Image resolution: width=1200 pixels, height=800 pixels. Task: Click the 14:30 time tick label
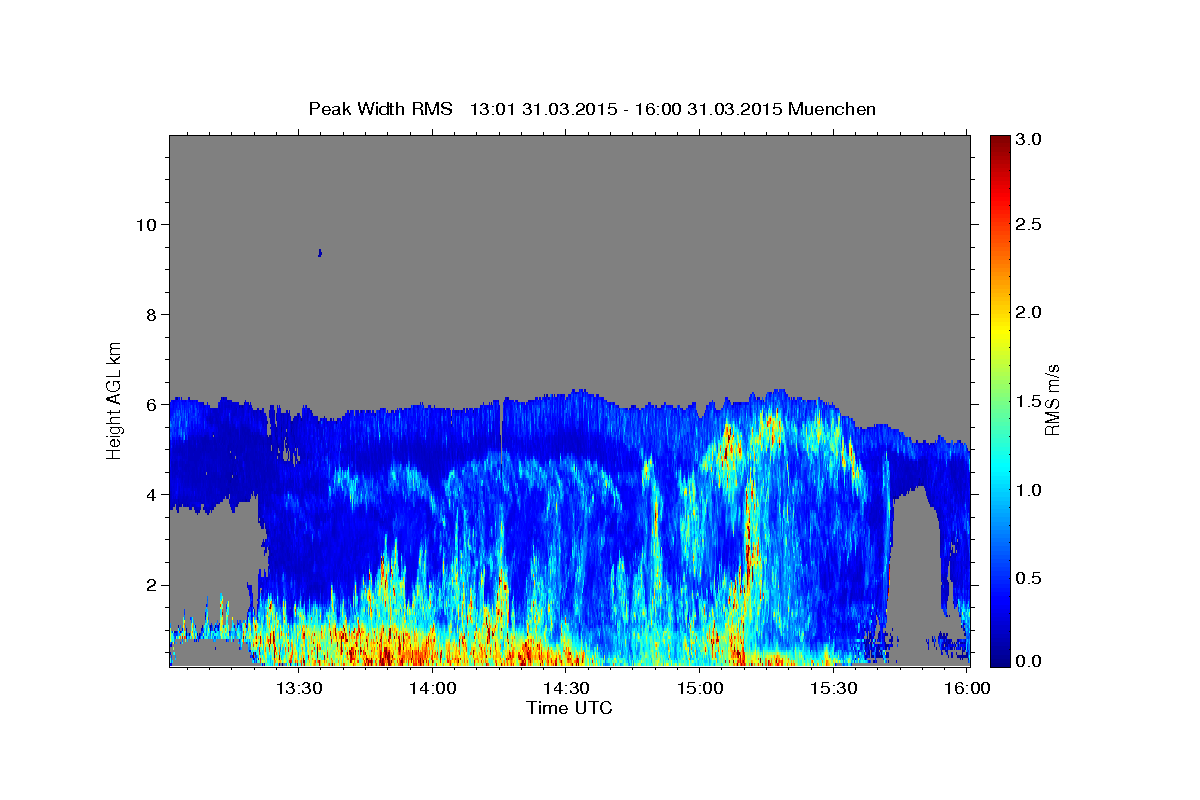click(566, 688)
